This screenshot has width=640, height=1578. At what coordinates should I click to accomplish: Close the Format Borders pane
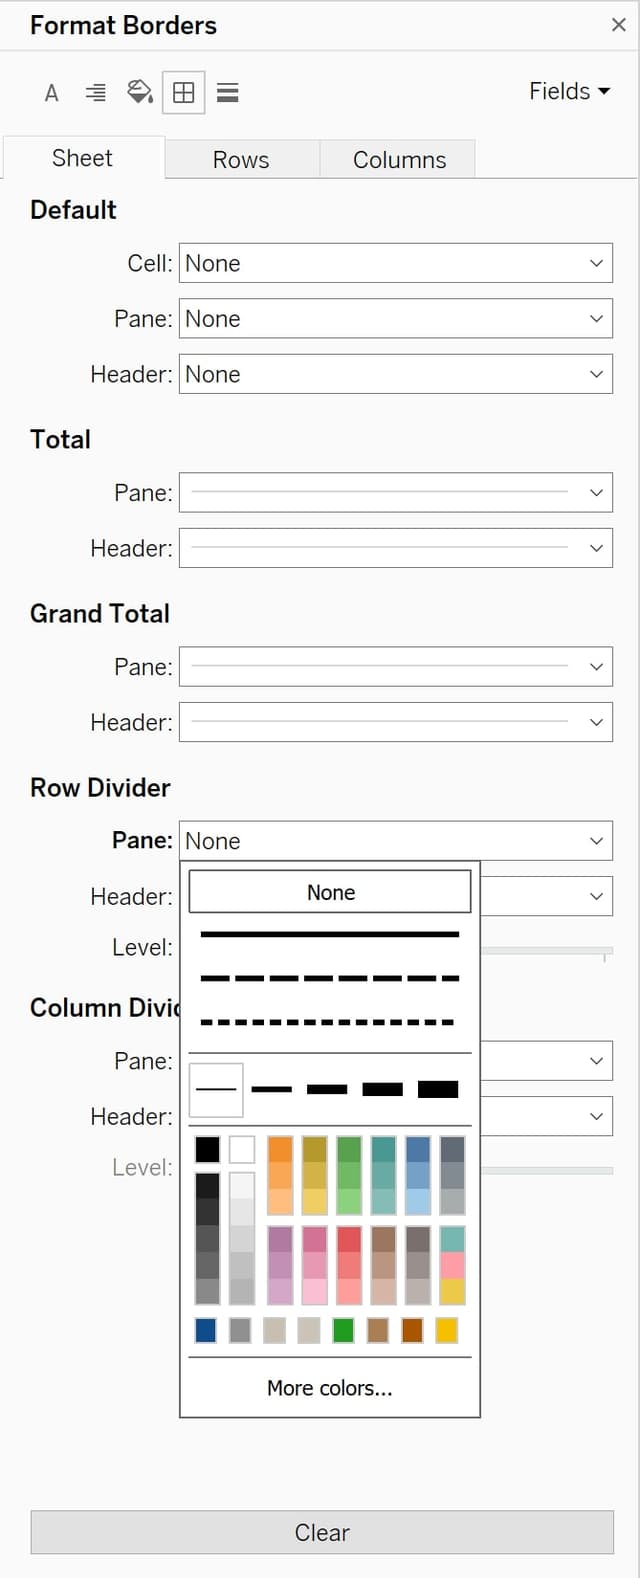[x=619, y=25]
